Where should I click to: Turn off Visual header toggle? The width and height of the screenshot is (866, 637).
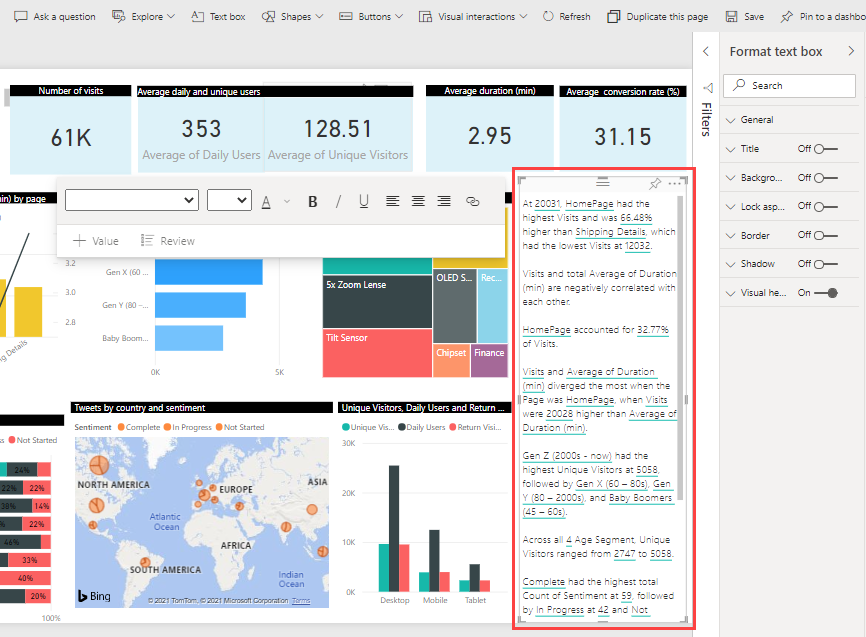click(x=826, y=293)
